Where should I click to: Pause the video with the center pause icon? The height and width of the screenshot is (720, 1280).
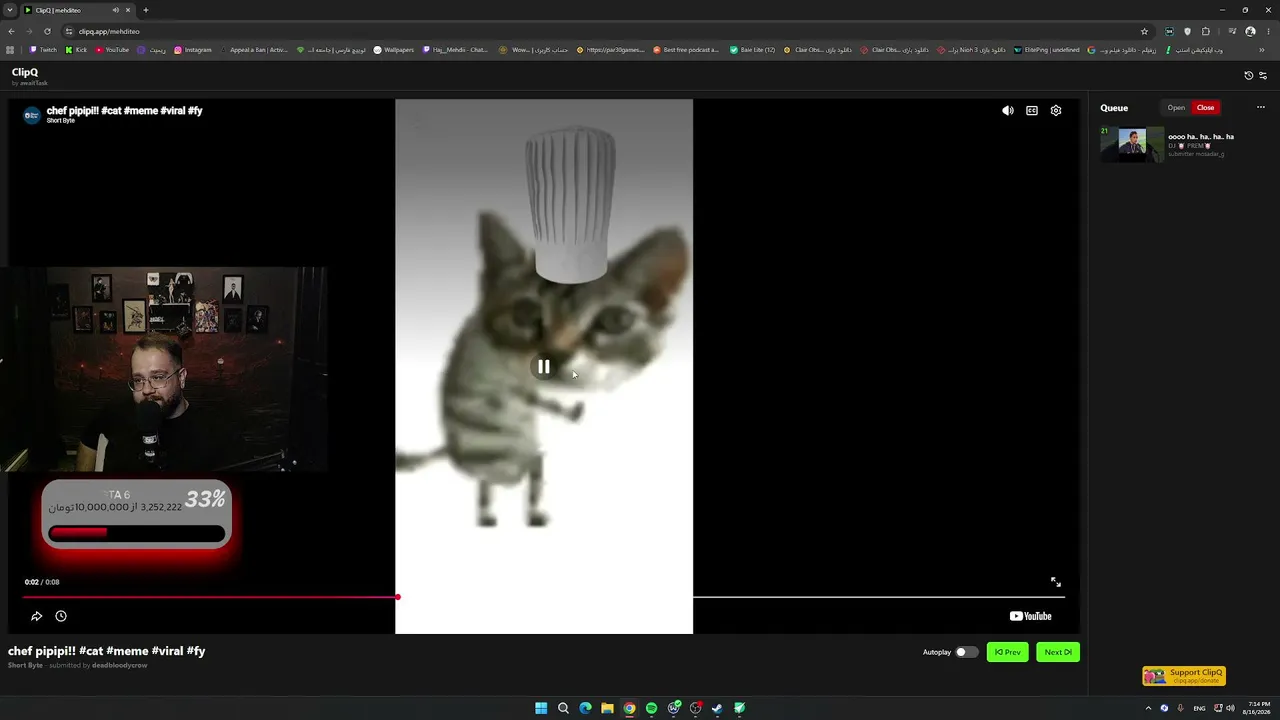[544, 367]
